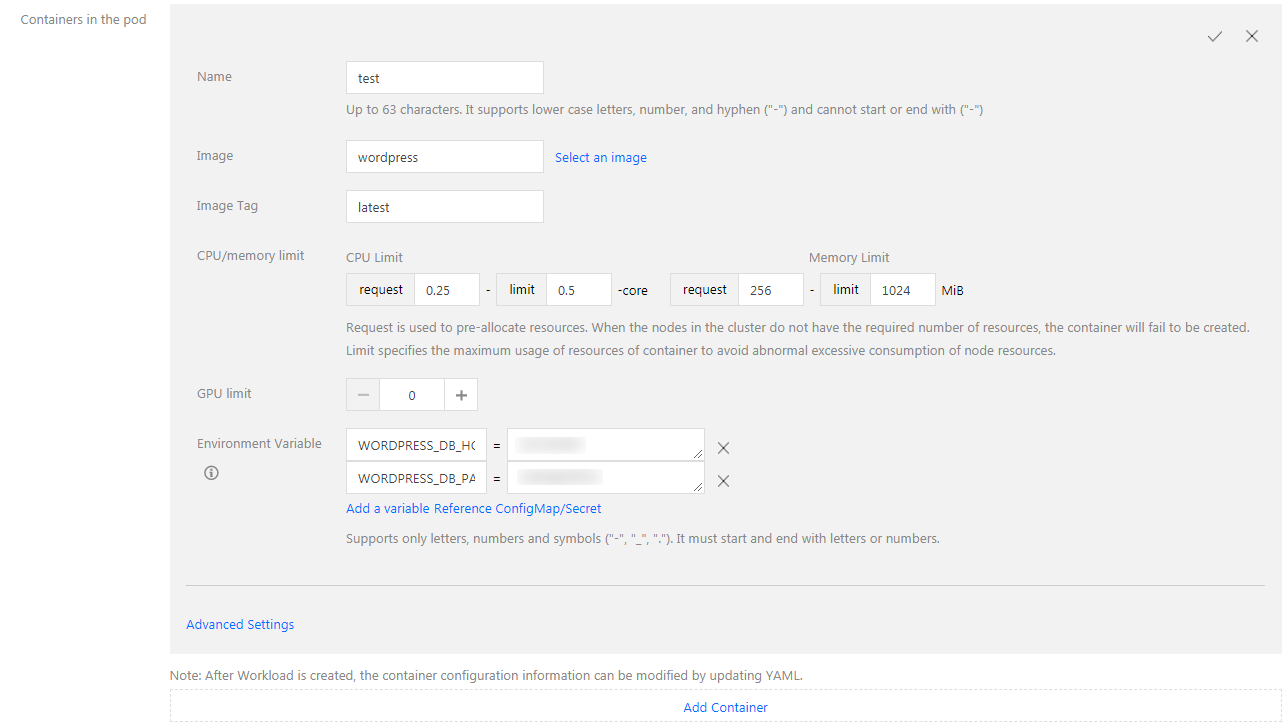Viewport: 1284px width, 722px height.
Task: Decrease GPU limit with minus button
Action: pyautogui.click(x=363, y=395)
